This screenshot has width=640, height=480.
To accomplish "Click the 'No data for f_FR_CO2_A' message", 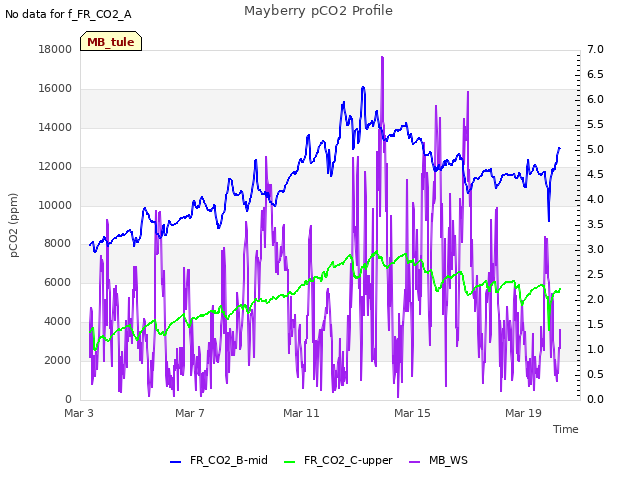I will (x=68, y=15).
